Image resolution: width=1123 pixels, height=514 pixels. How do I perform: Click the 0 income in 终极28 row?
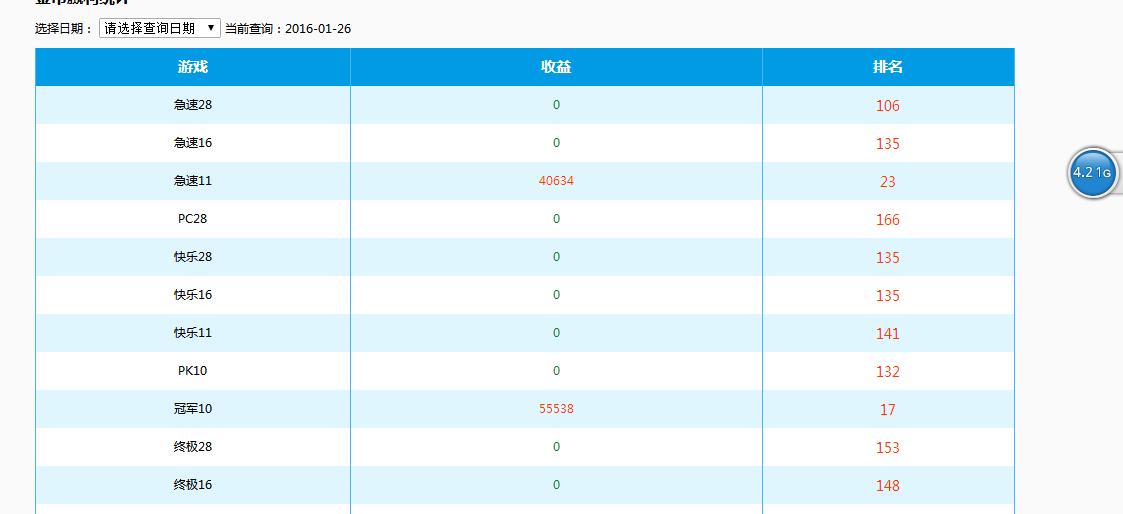pyautogui.click(x=556, y=447)
